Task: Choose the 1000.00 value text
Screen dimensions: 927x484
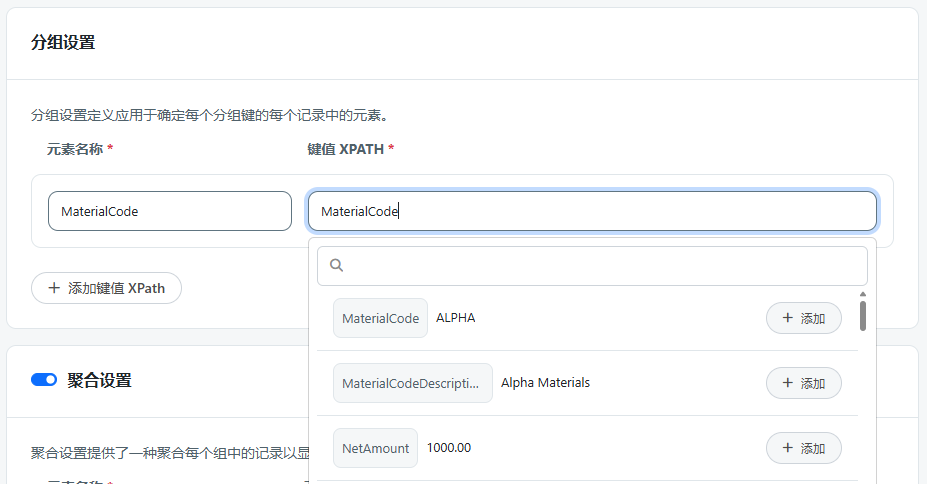Action: click(449, 448)
